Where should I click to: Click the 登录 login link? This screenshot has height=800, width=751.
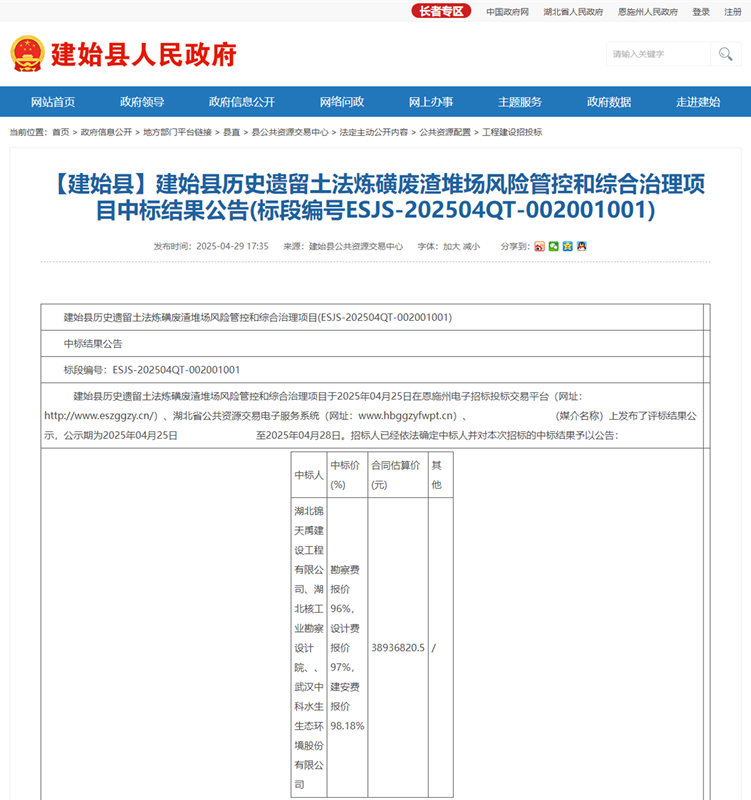[701, 12]
